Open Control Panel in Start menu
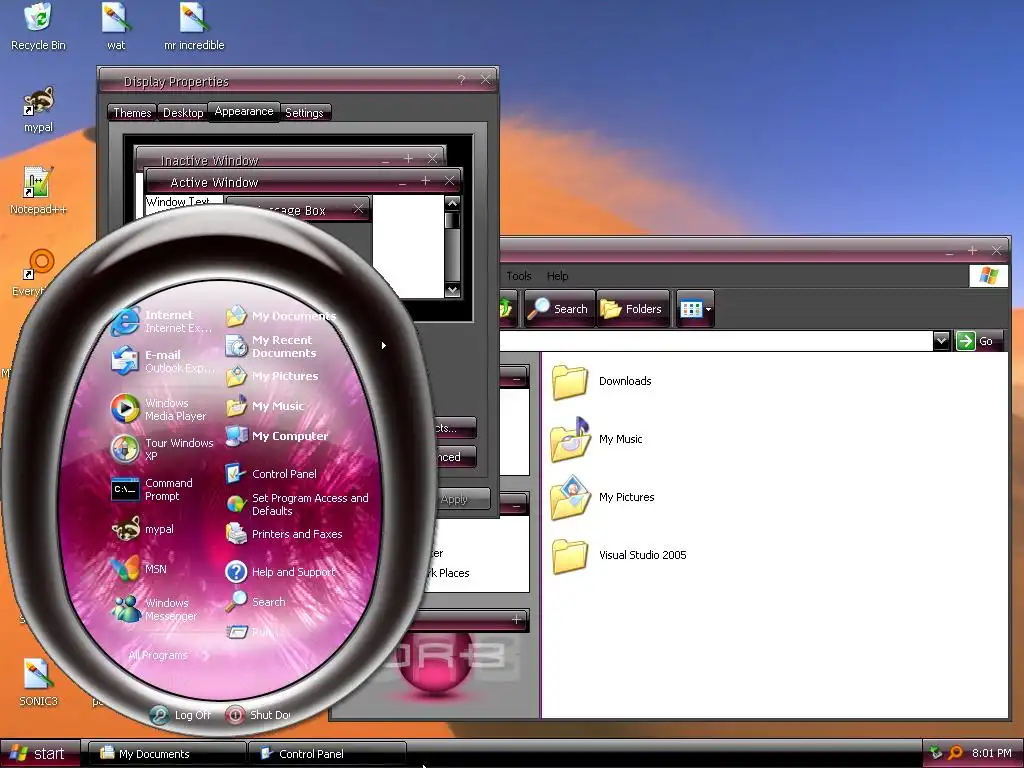The image size is (1024, 768). tap(271, 473)
